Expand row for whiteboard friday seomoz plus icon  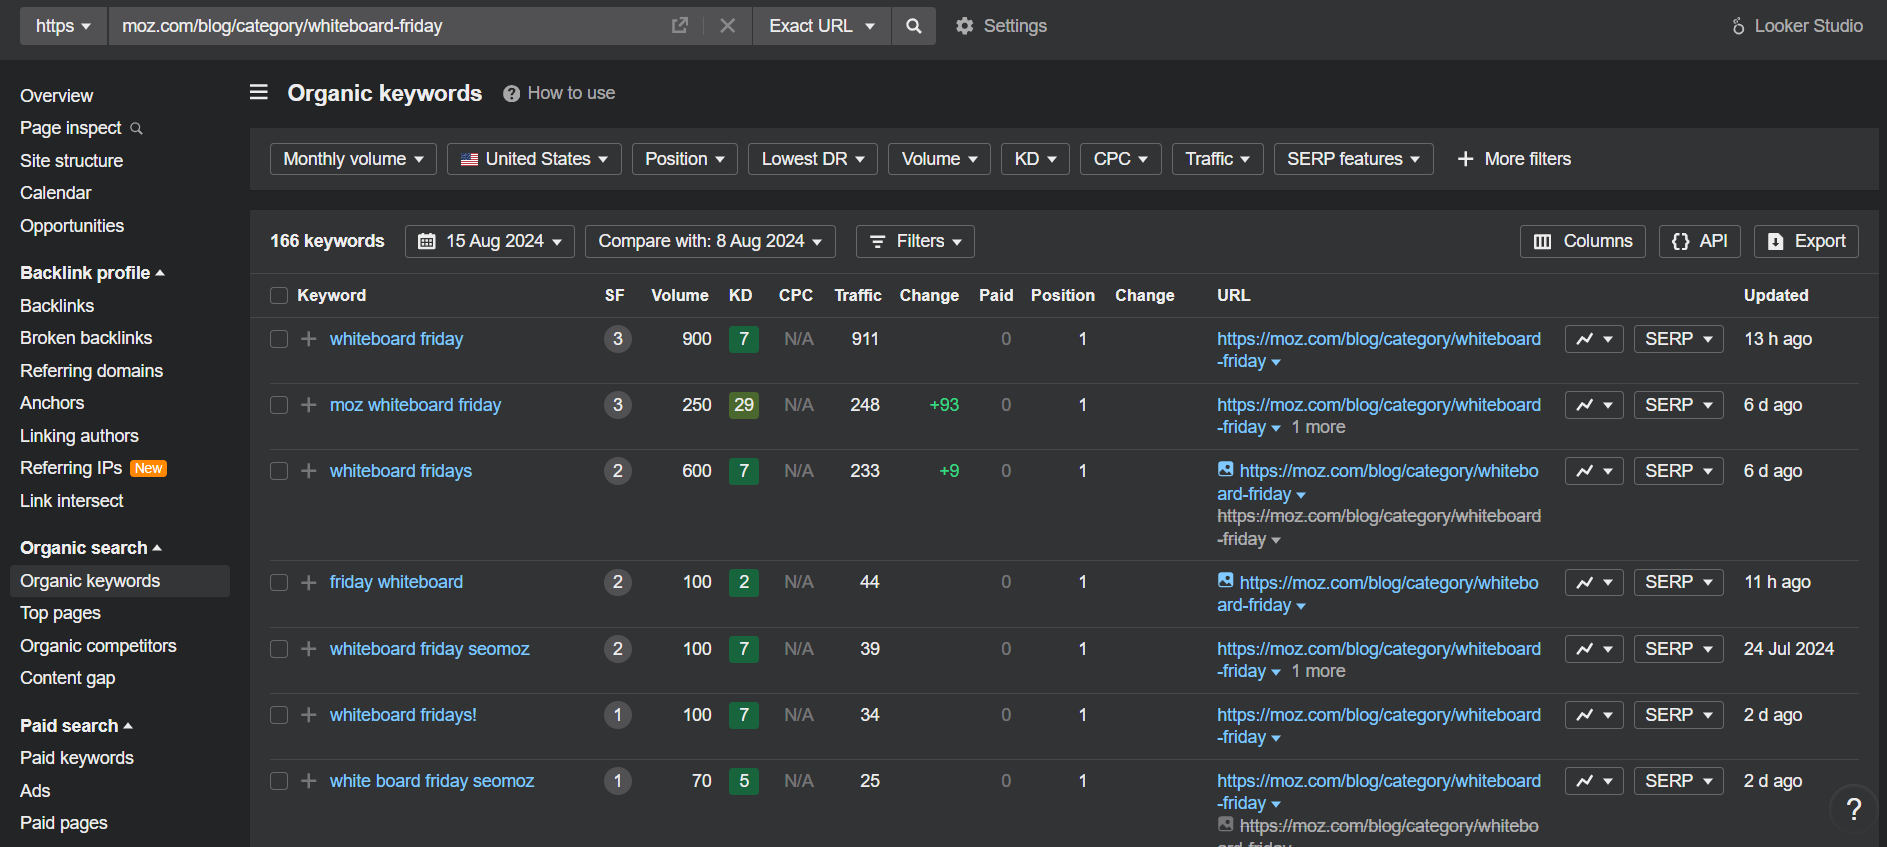click(309, 649)
